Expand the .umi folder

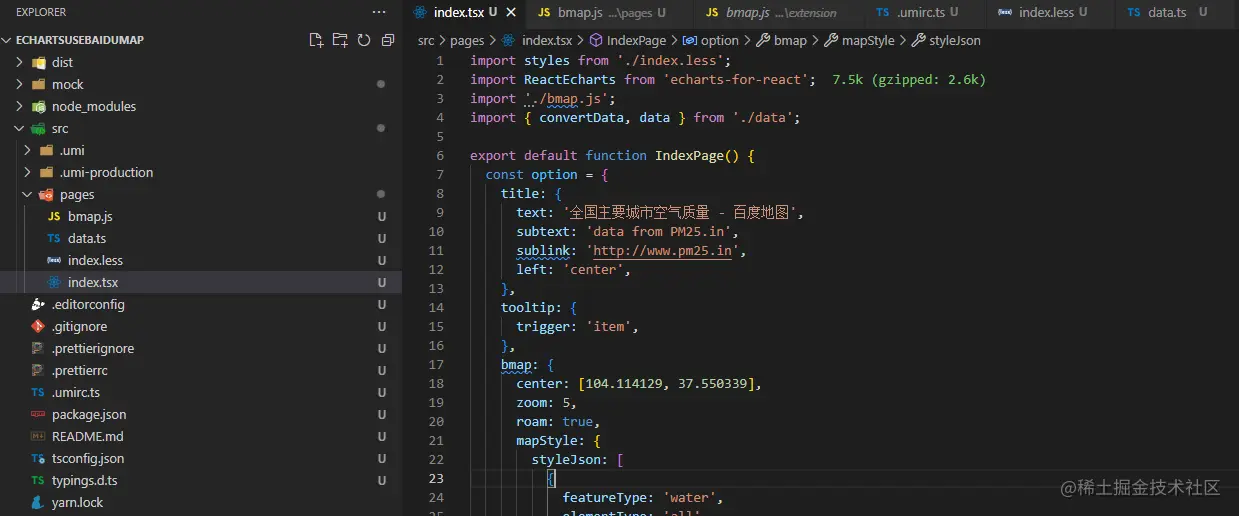tap(28, 150)
